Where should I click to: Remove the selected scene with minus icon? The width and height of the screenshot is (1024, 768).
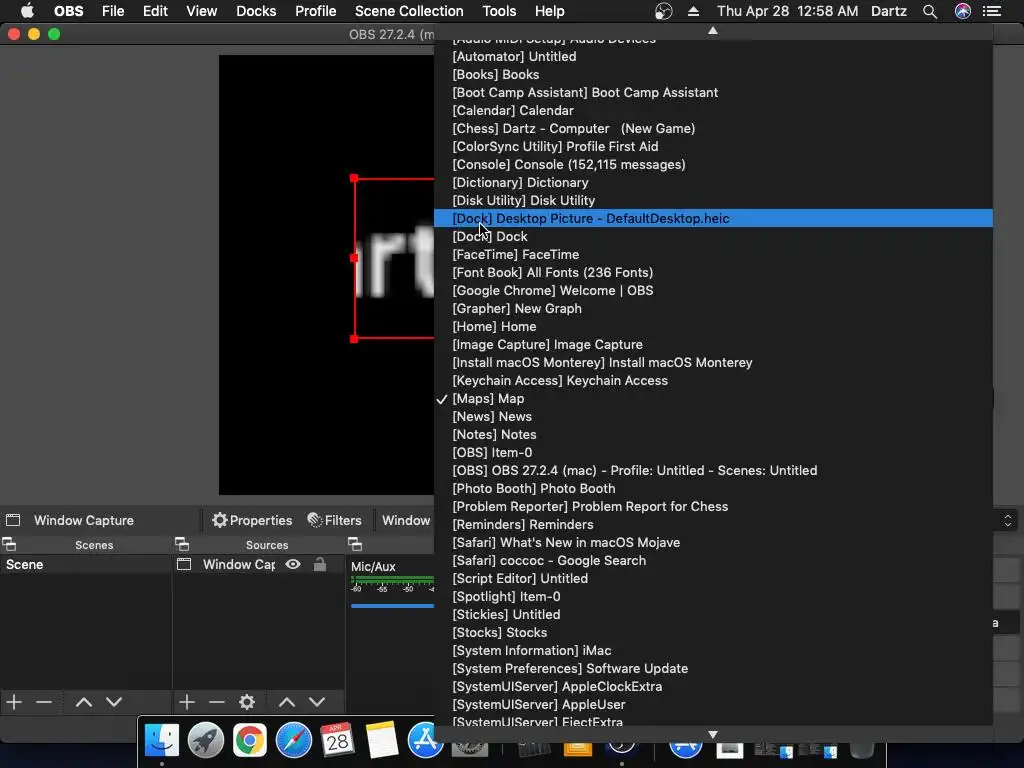tap(44, 702)
